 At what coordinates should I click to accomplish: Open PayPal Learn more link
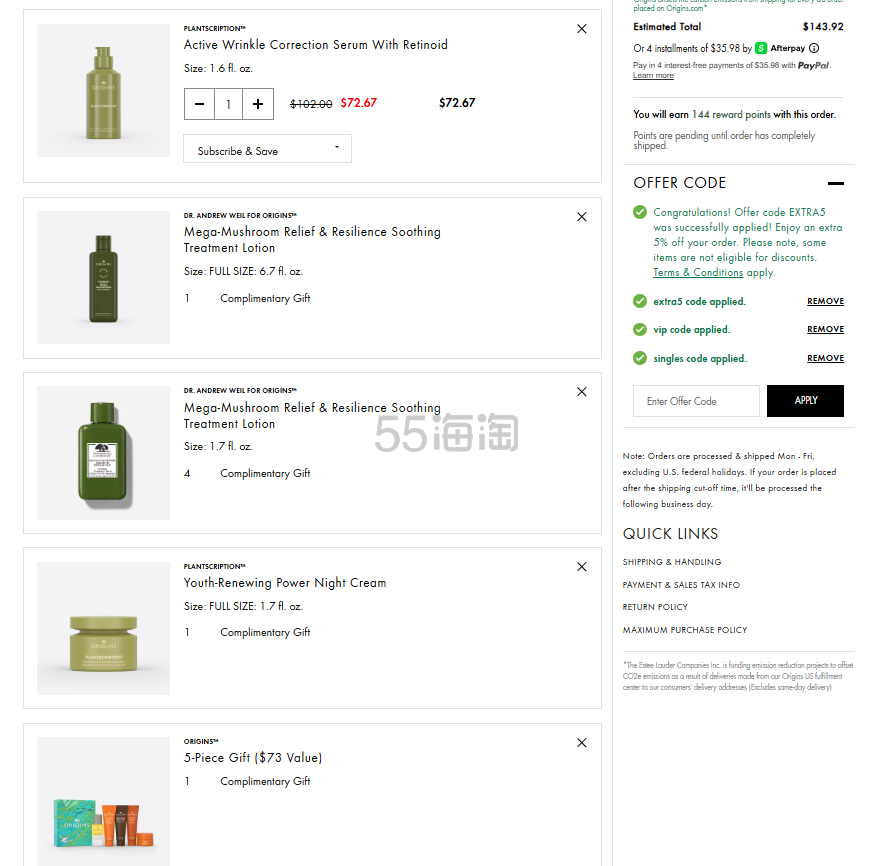click(x=653, y=76)
